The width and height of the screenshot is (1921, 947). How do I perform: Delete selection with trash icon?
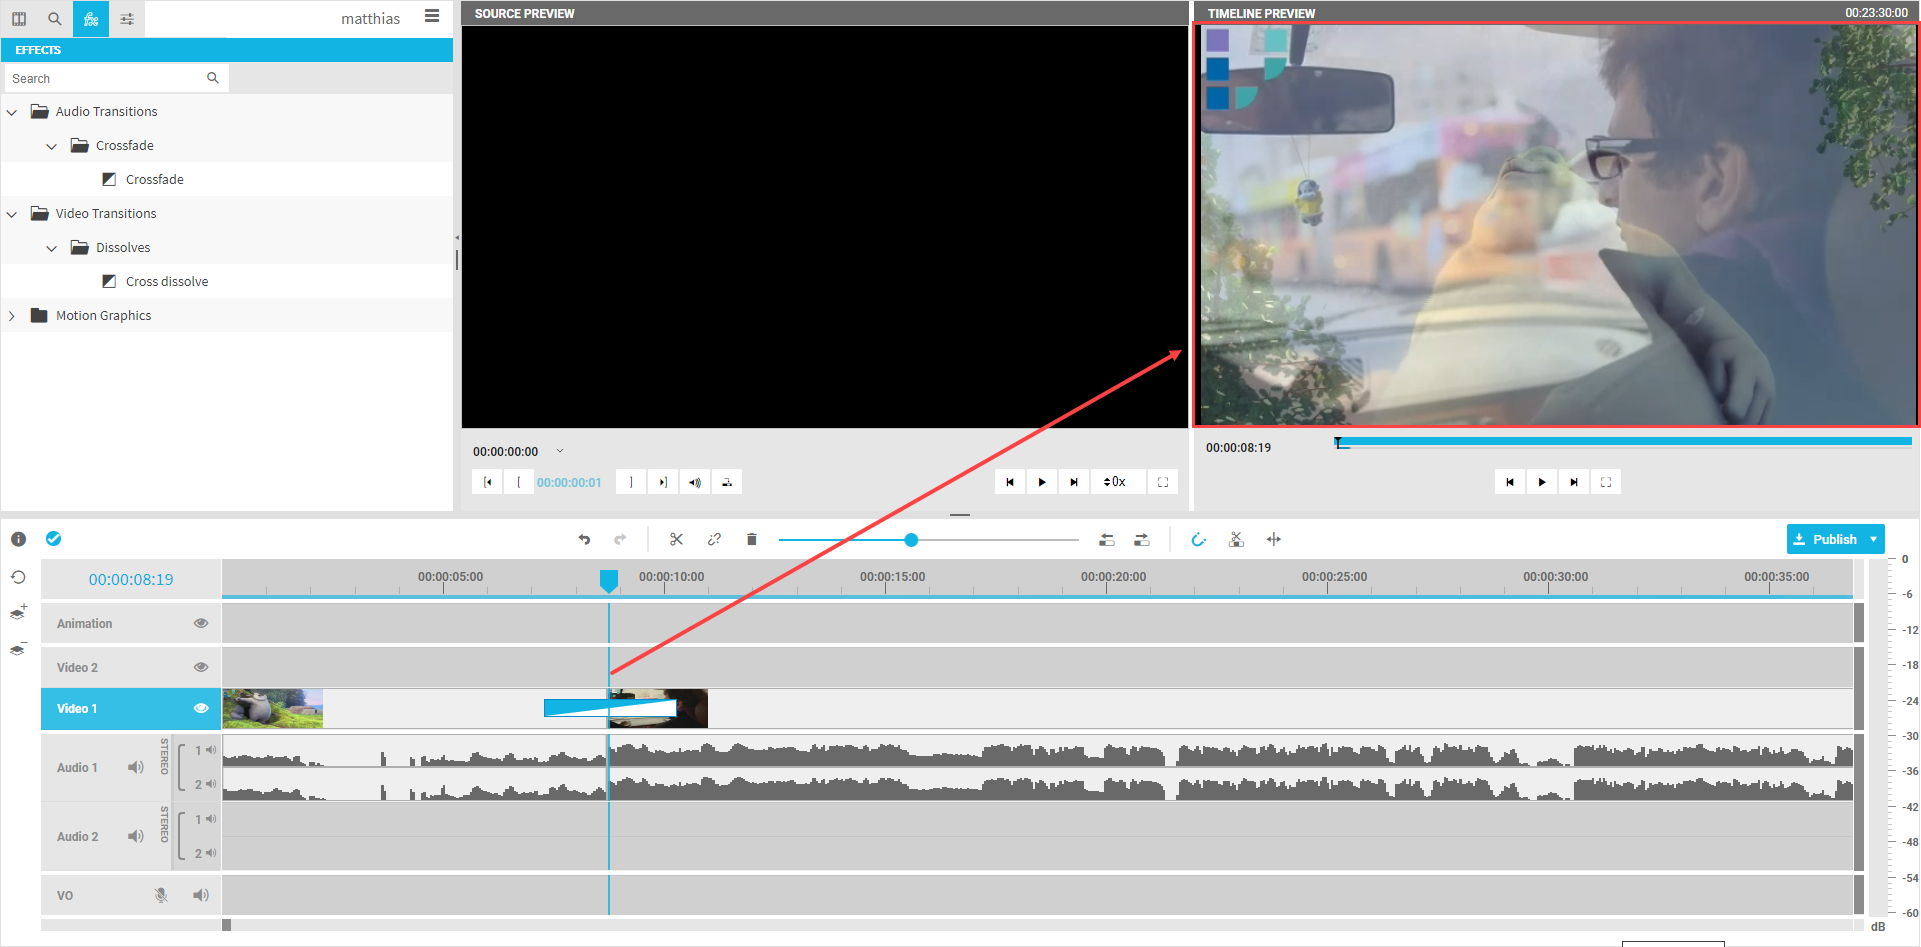(751, 539)
